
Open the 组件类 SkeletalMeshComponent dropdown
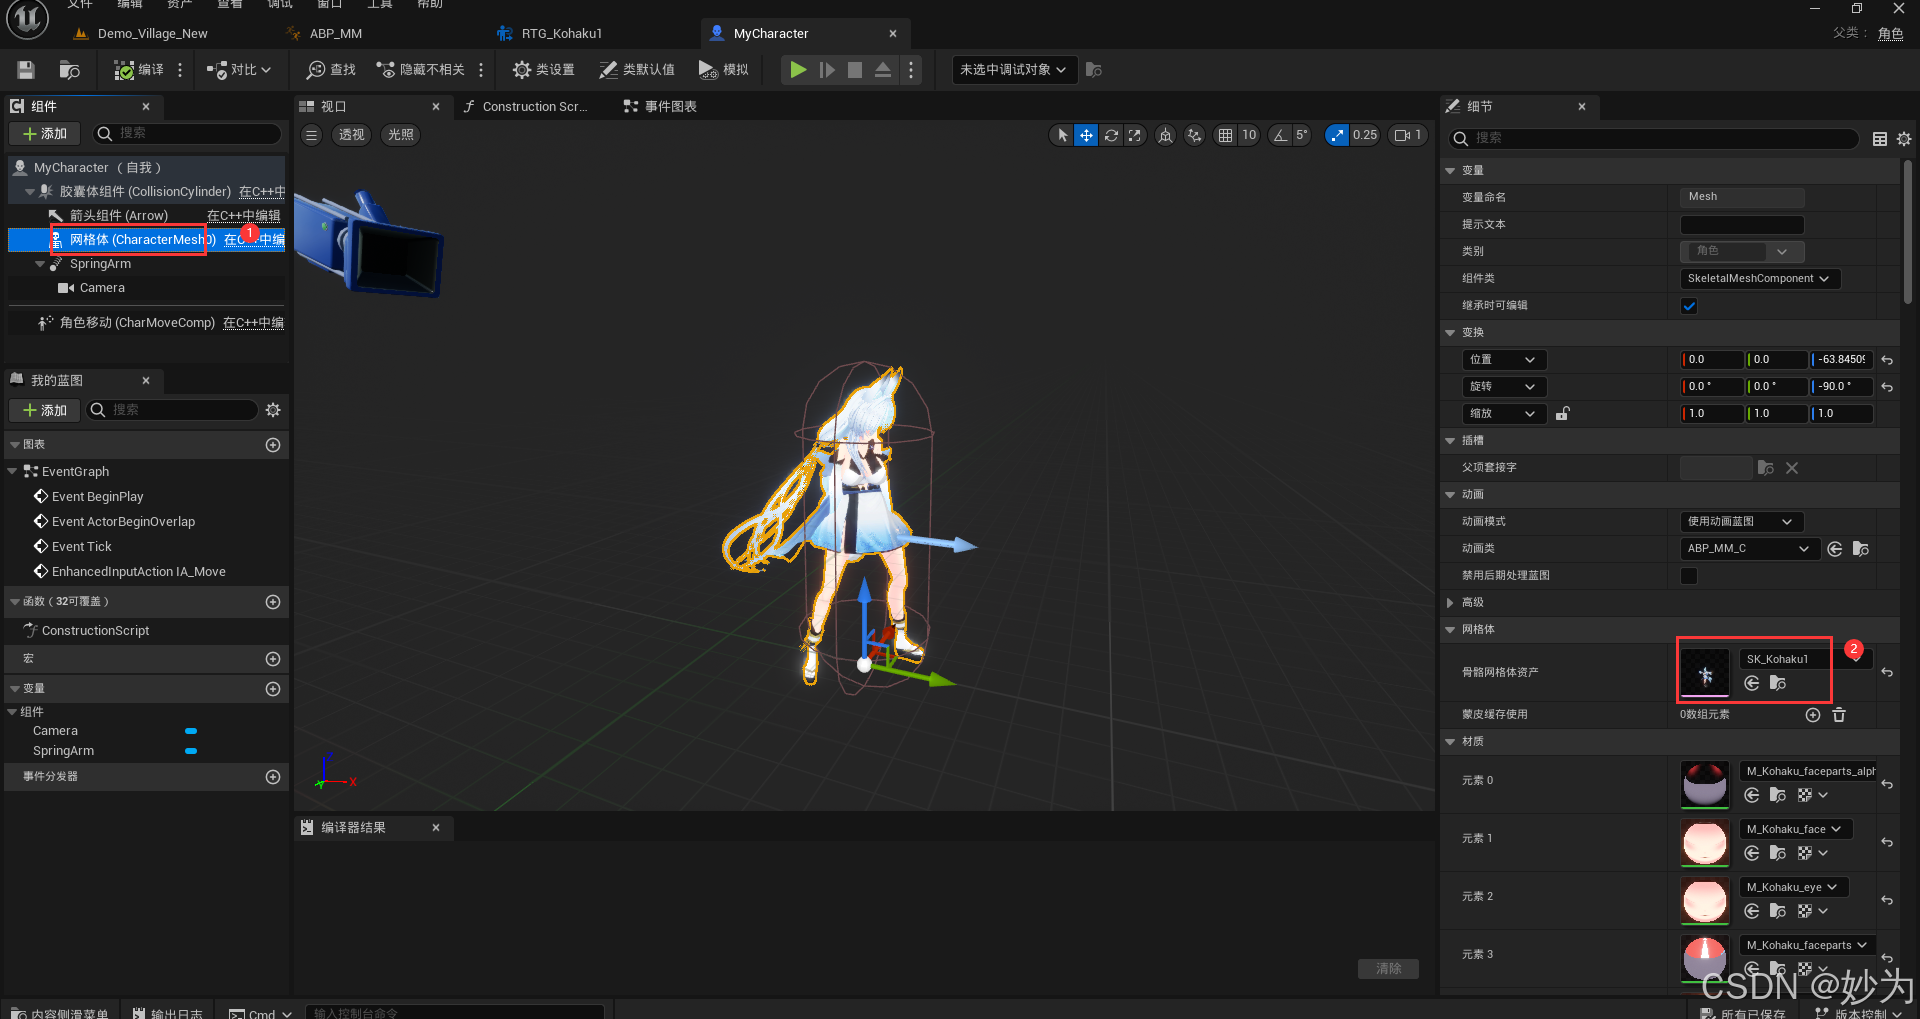pos(1760,279)
